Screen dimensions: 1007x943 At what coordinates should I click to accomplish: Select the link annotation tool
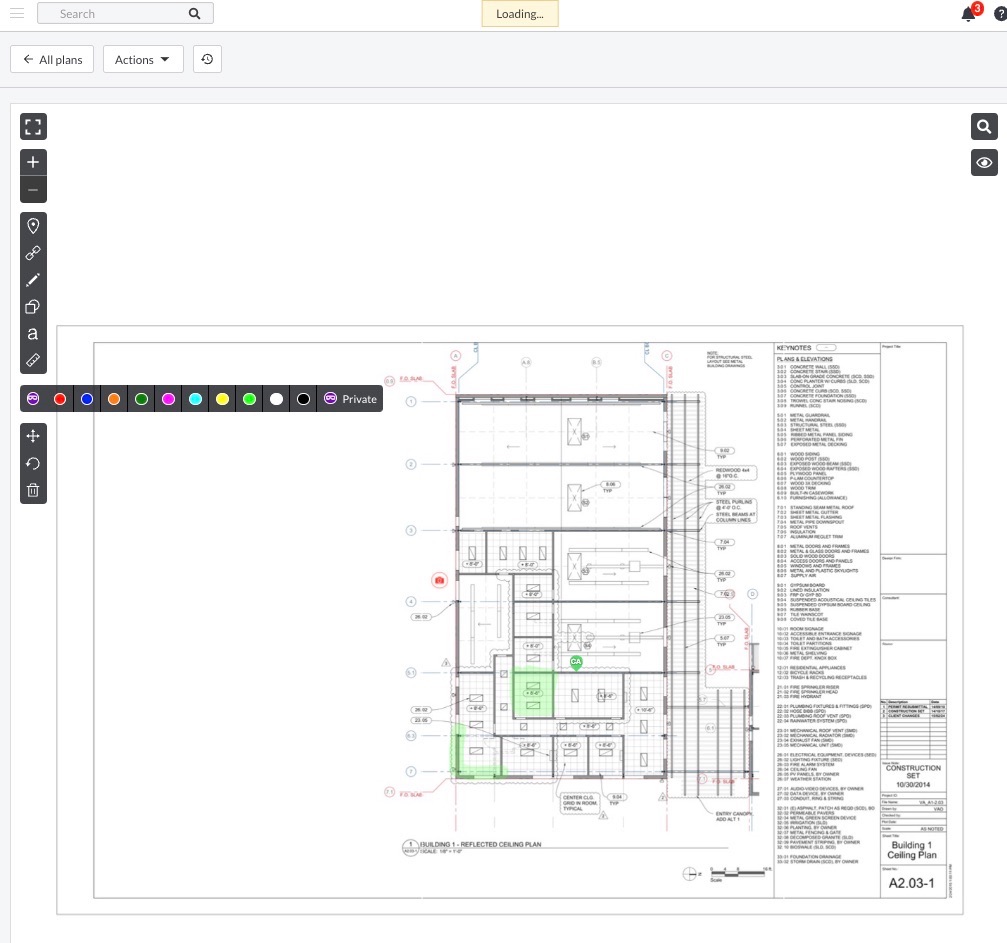(x=33, y=252)
